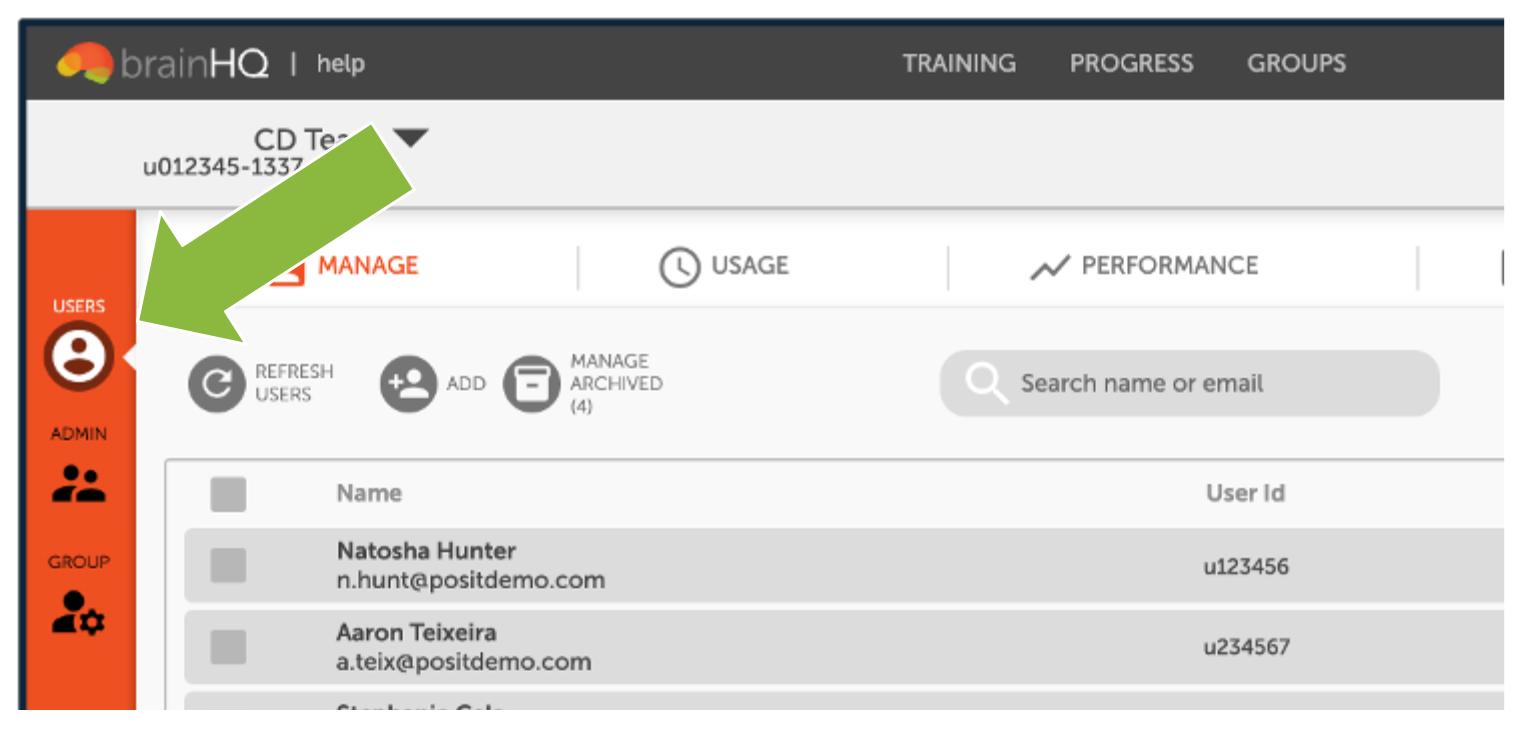Image resolution: width=1527 pixels, height=746 pixels.
Task: Check the box for Aaron Teixeira
Action: pos(228,647)
